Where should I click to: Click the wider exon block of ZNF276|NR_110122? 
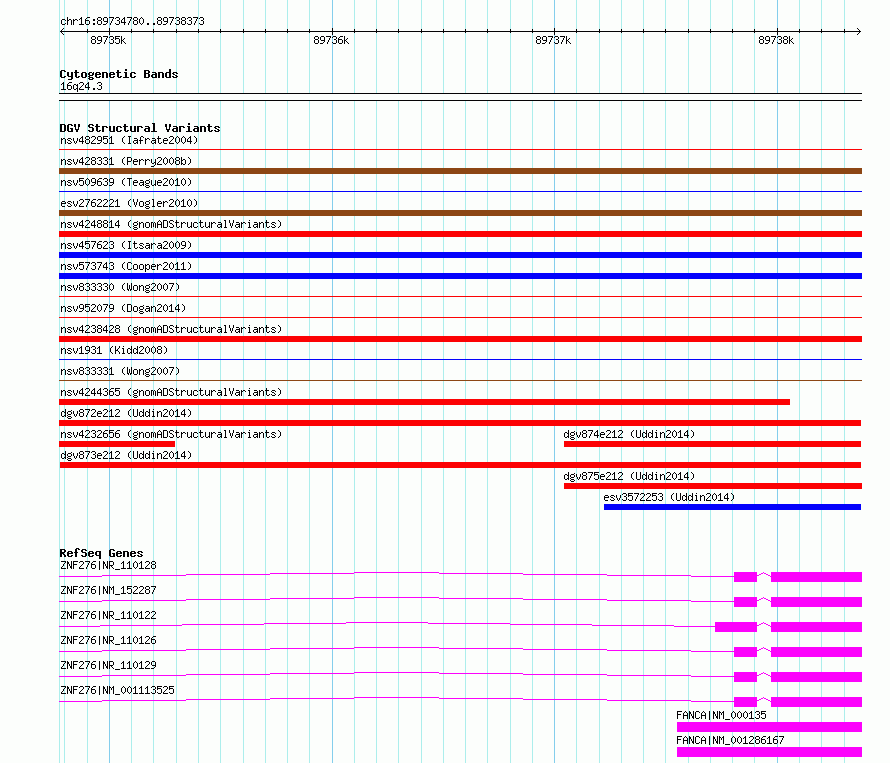[x=736, y=627]
